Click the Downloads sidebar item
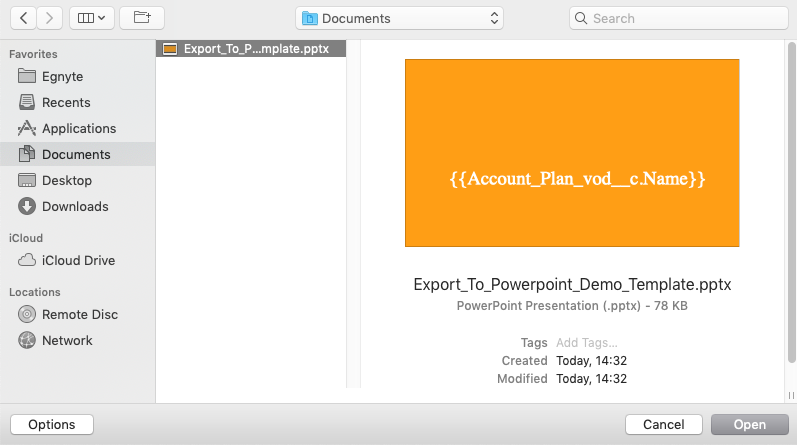The width and height of the screenshot is (797, 445). [74, 207]
